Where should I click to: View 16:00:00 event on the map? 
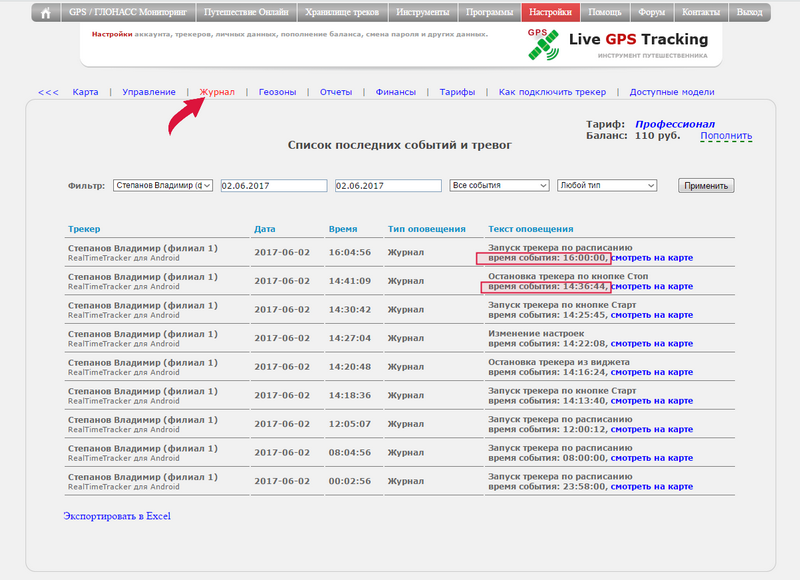click(x=652, y=258)
